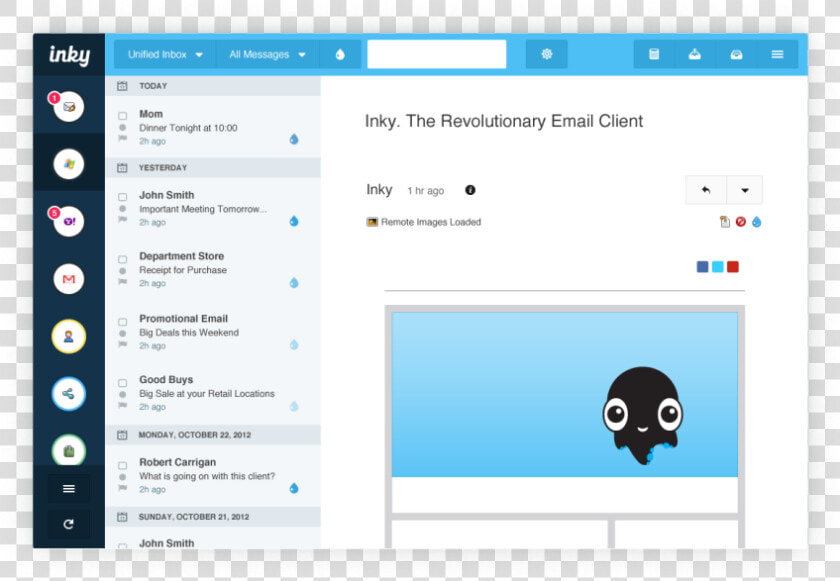Open the All Messages filter dropdown
Viewport: 840px width, 581px height.
(x=267, y=54)
